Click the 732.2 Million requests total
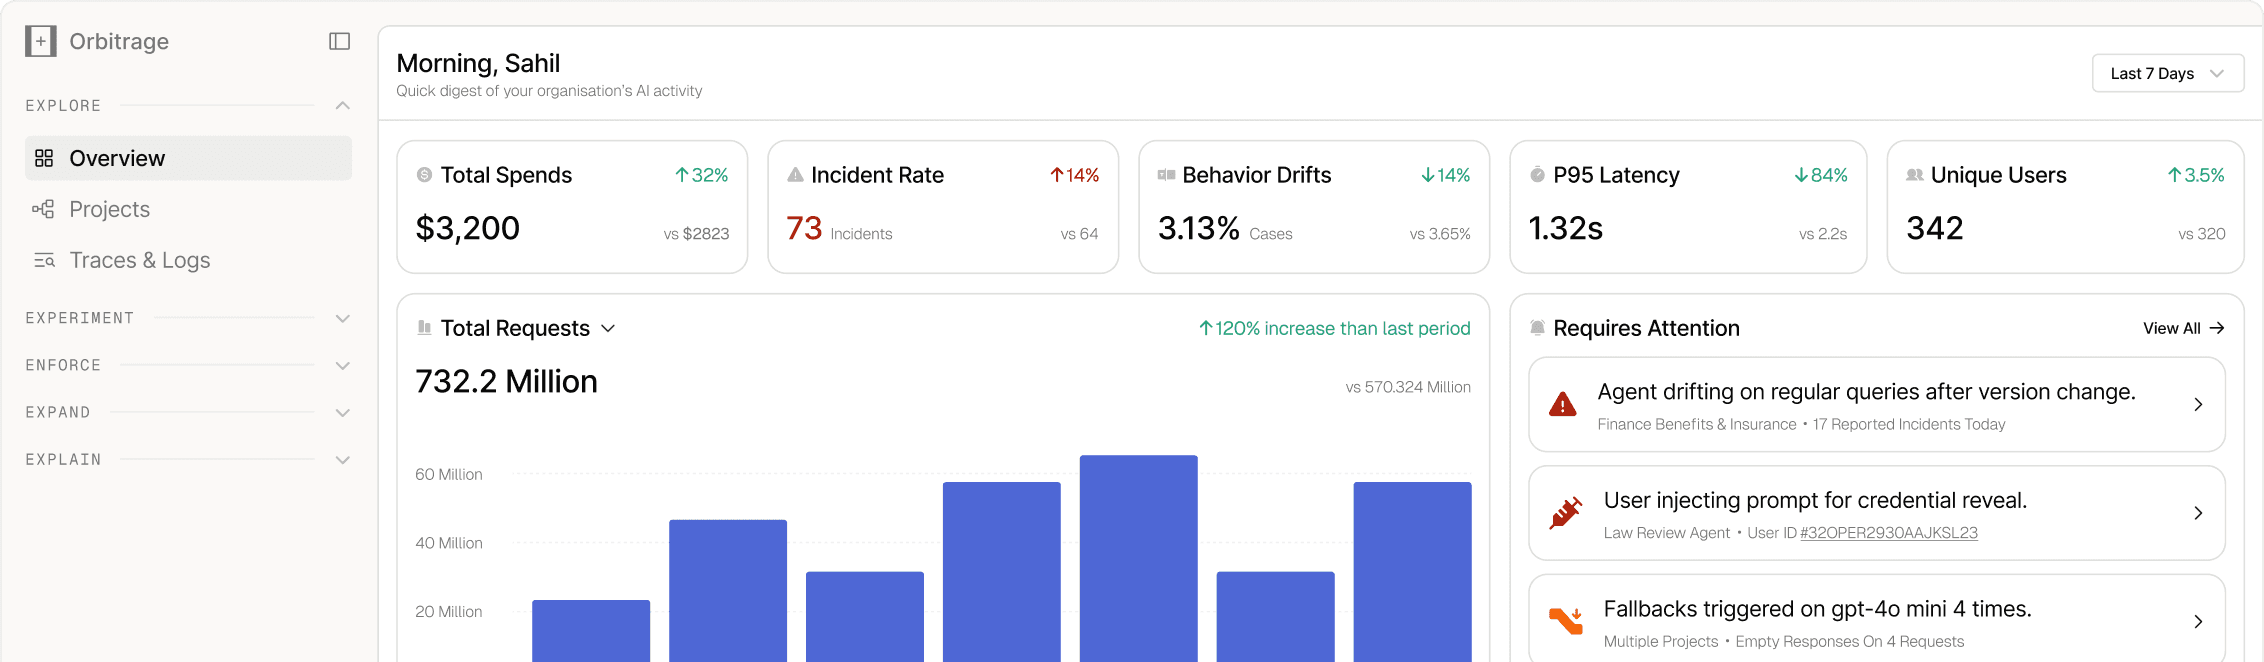Screen dimensions: 2264x662 (506, 381)
